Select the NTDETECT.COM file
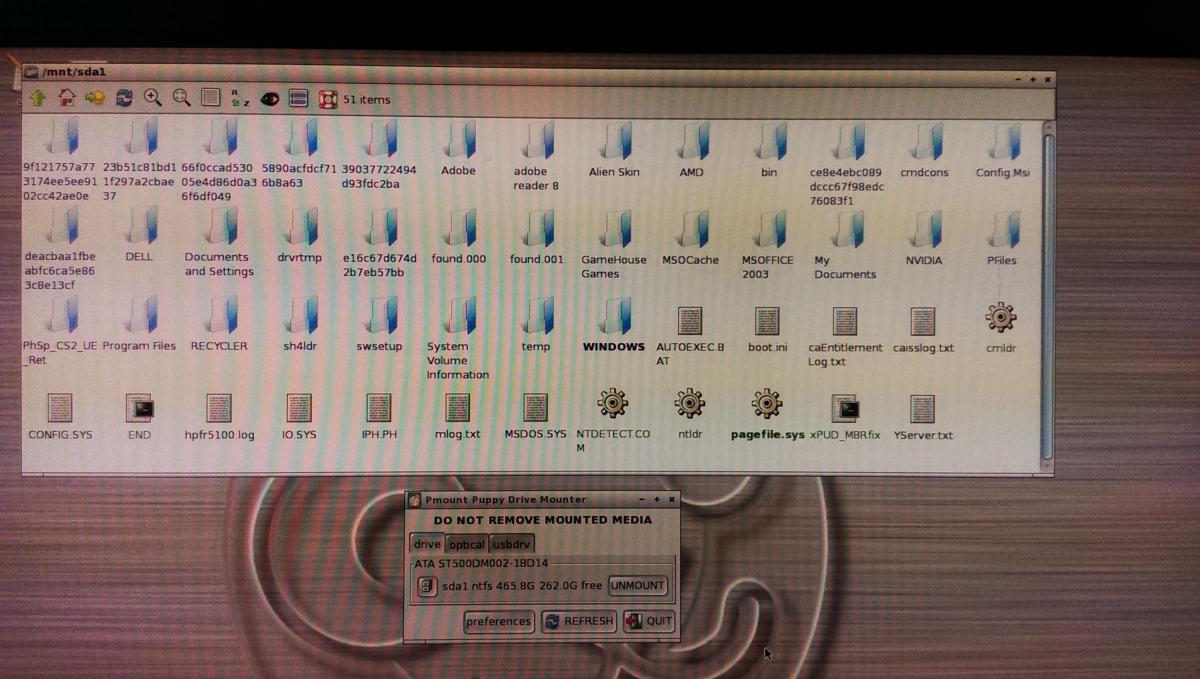The height and width of the screenshot is (679, 1200). pyautogui.click(x=613, y=420)
